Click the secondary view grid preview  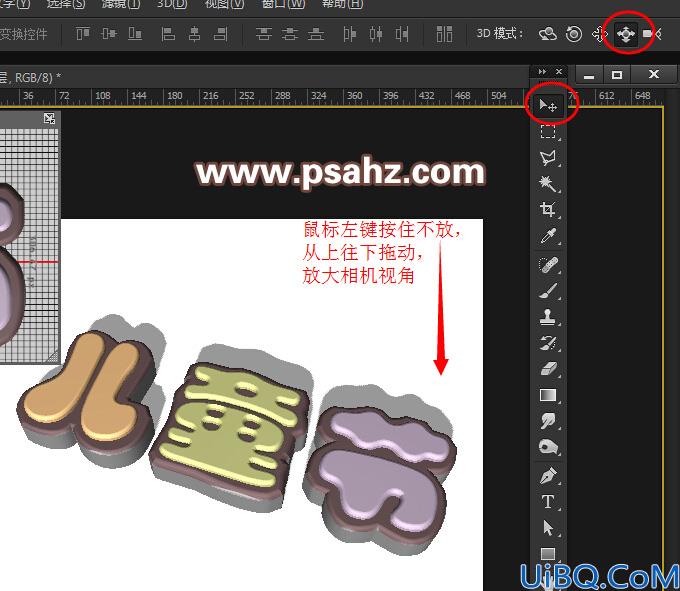point(29,243)
